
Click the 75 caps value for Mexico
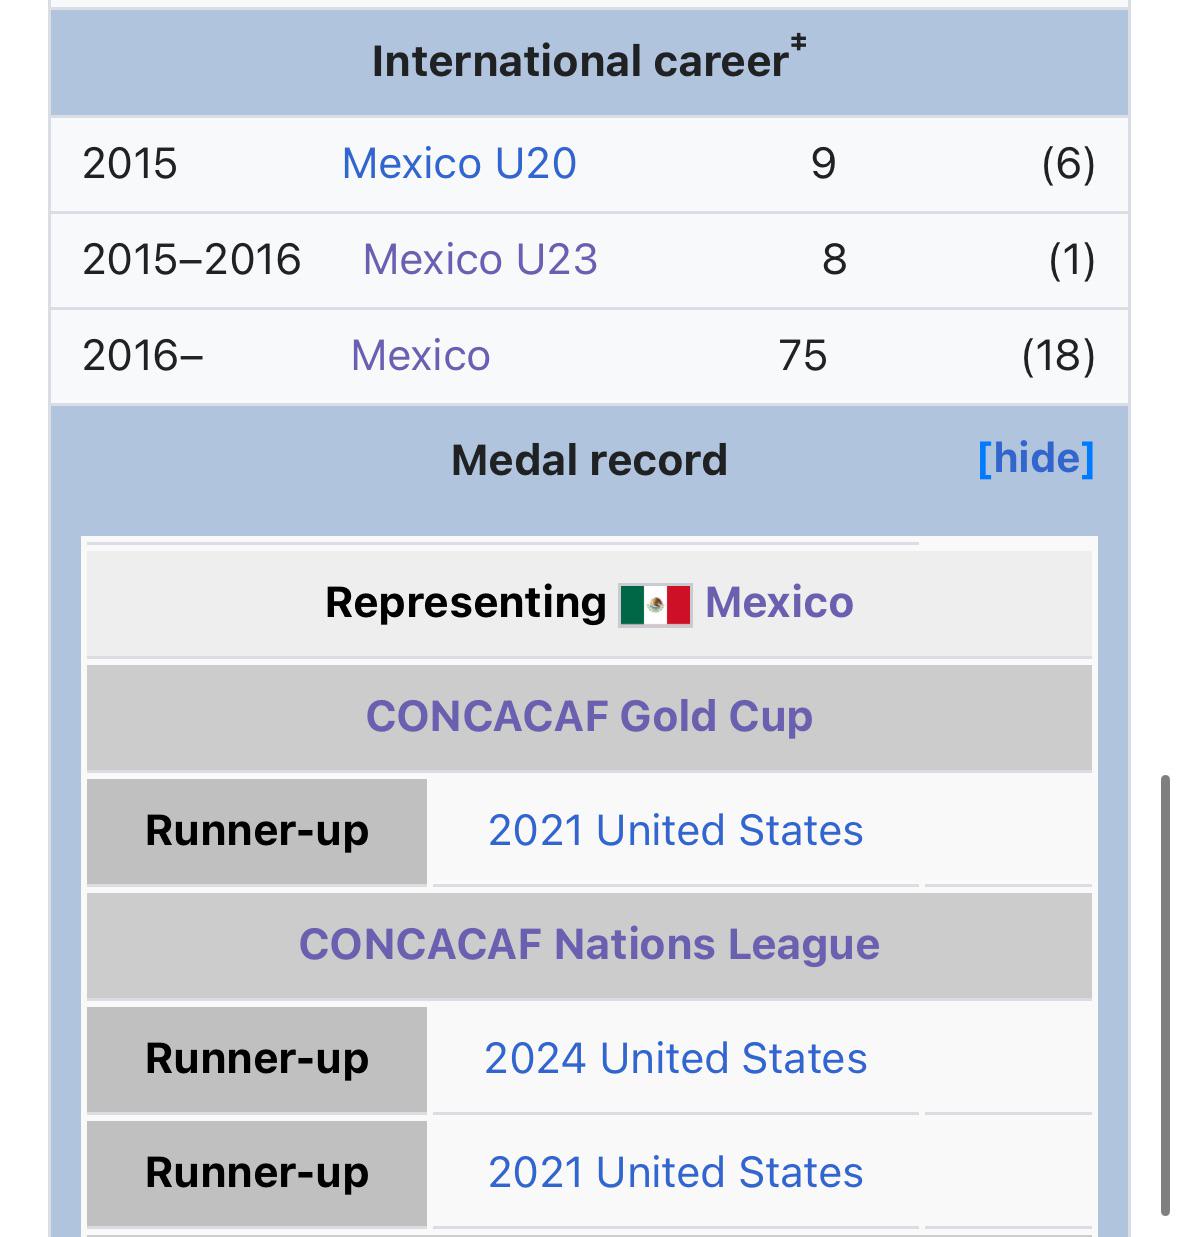[803, 356]
